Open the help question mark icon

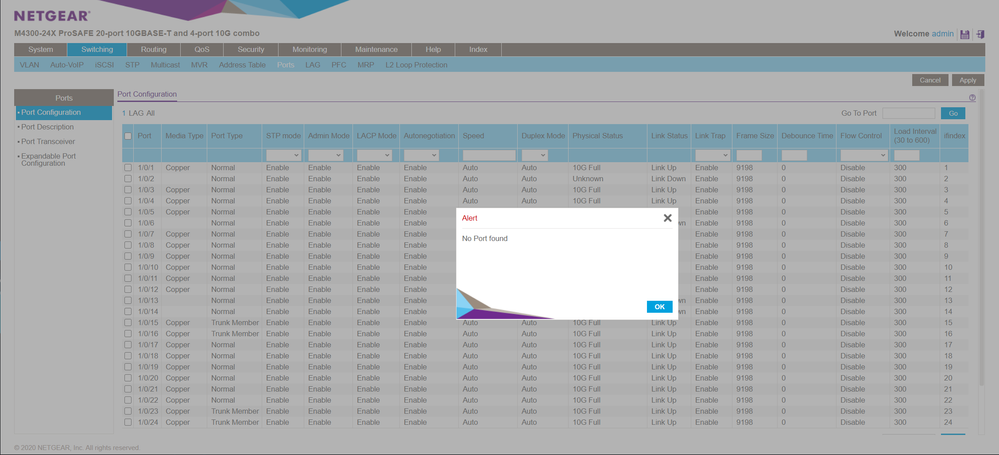tap(972, 98)
